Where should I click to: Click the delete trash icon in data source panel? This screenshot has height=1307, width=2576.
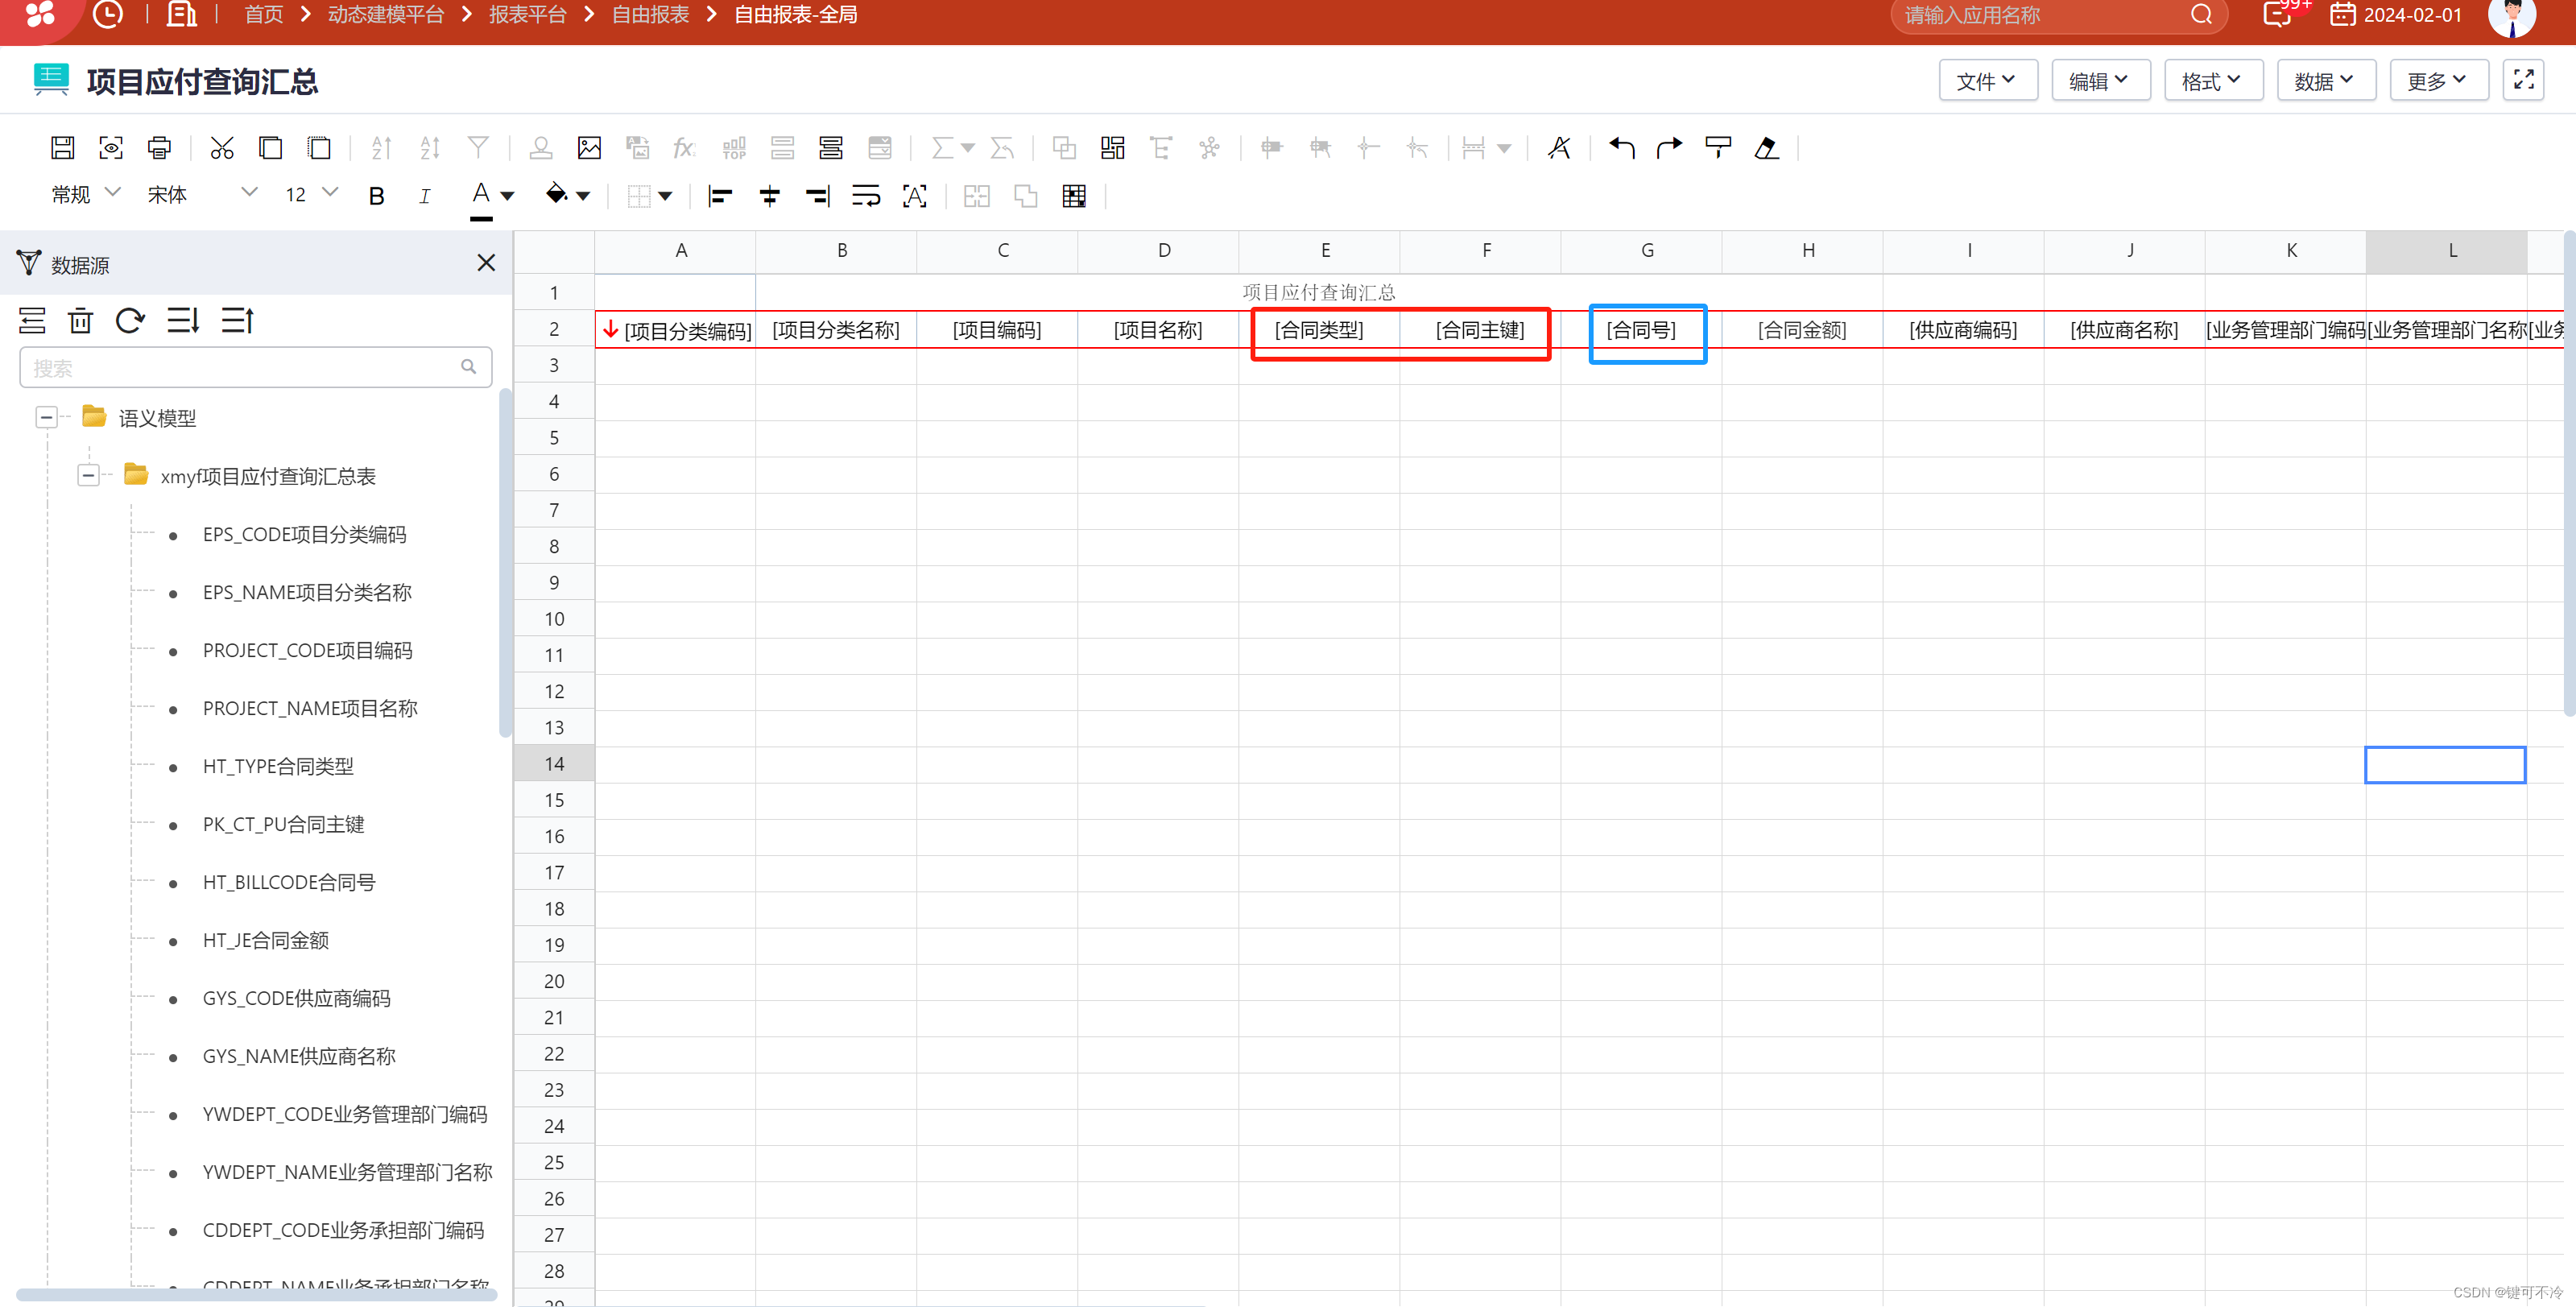click(x=80, y=321)
